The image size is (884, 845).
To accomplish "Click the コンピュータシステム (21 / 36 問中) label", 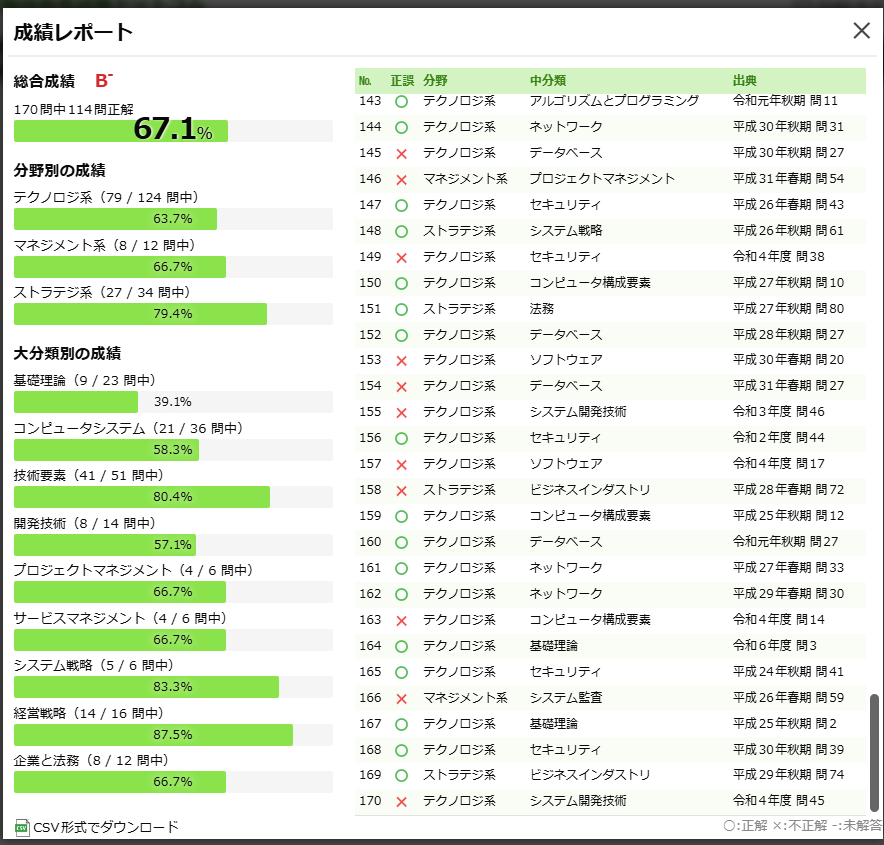I will point(129,428).
